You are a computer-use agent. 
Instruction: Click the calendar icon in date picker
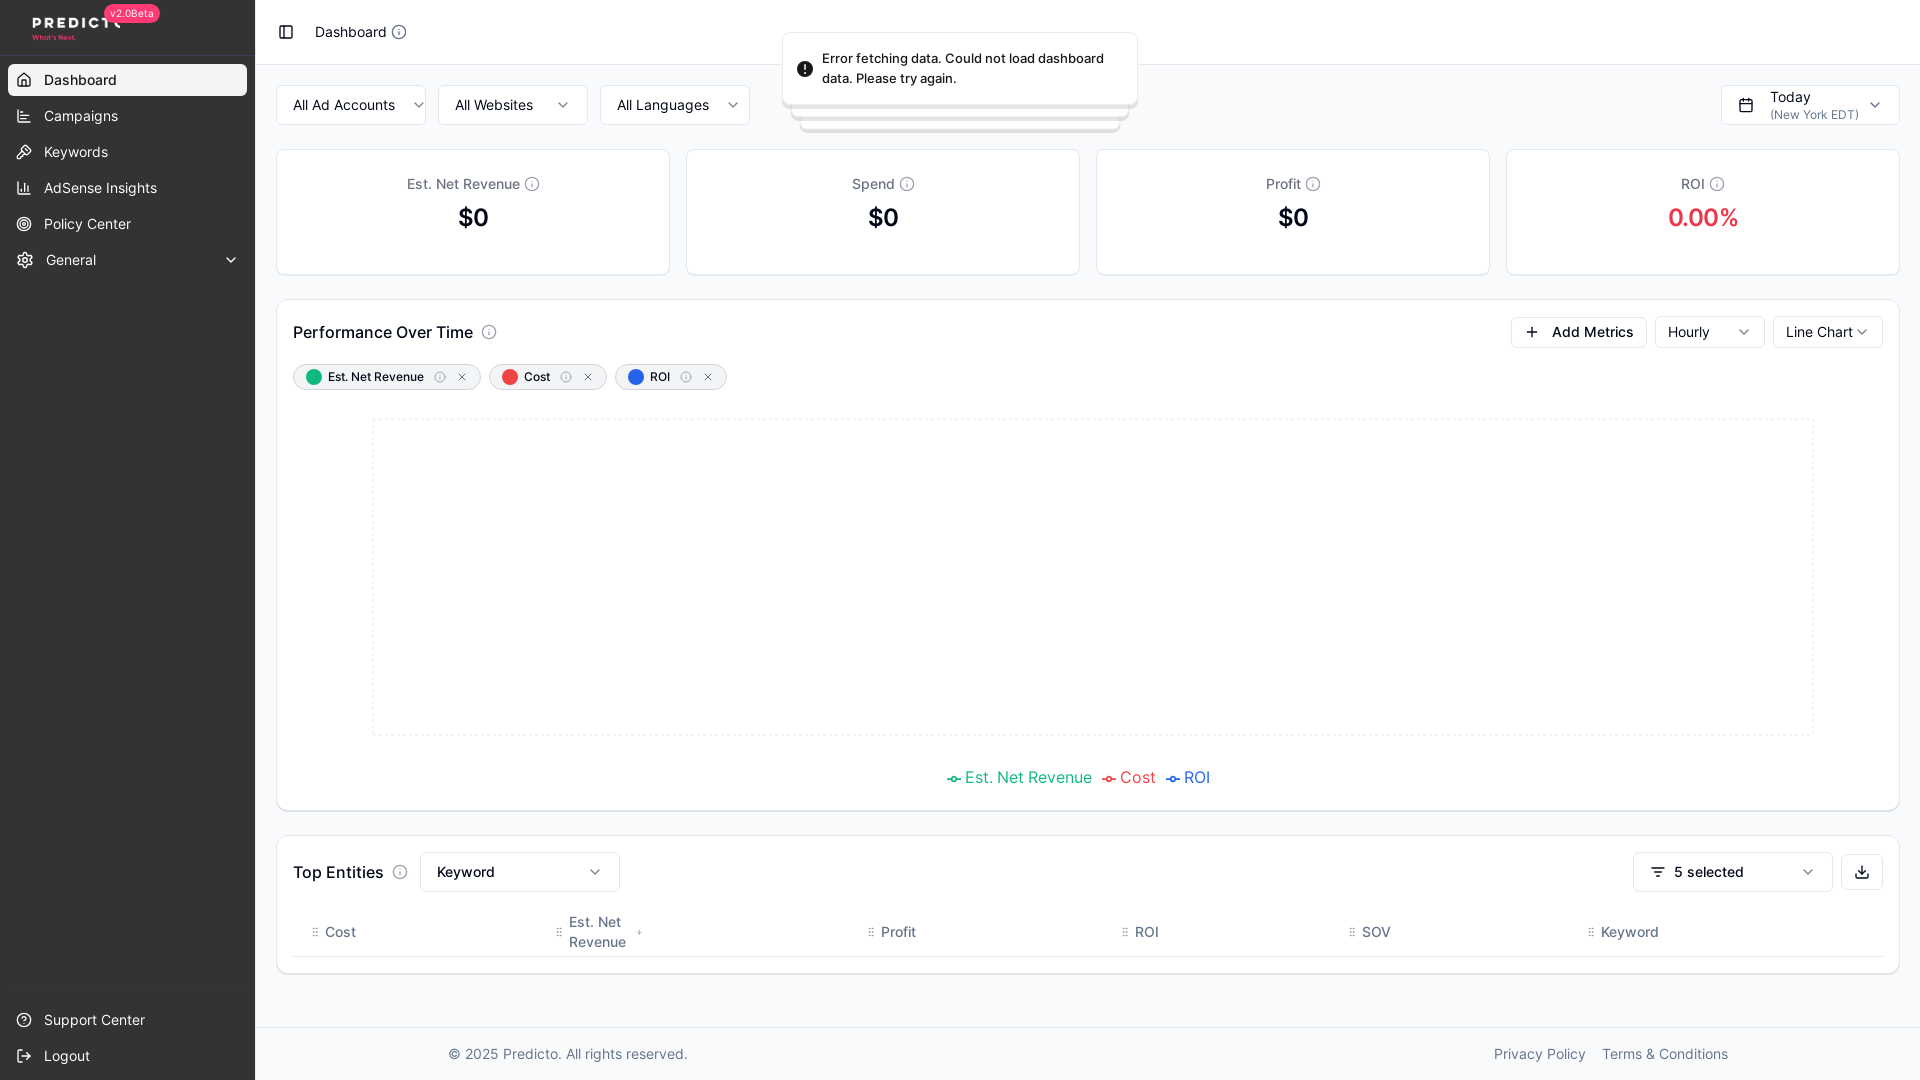[1746, 105]
